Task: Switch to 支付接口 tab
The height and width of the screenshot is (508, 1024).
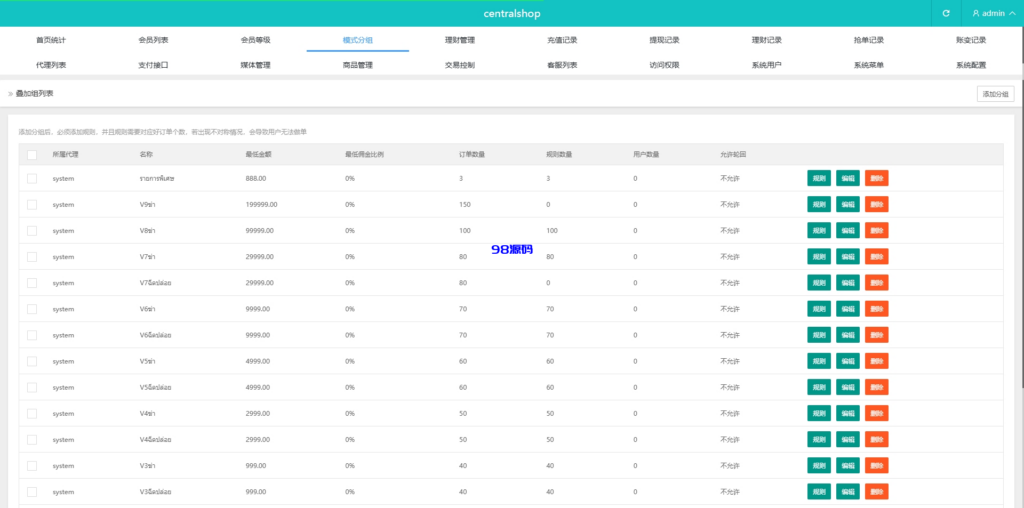Action: [x=153, y=65]
